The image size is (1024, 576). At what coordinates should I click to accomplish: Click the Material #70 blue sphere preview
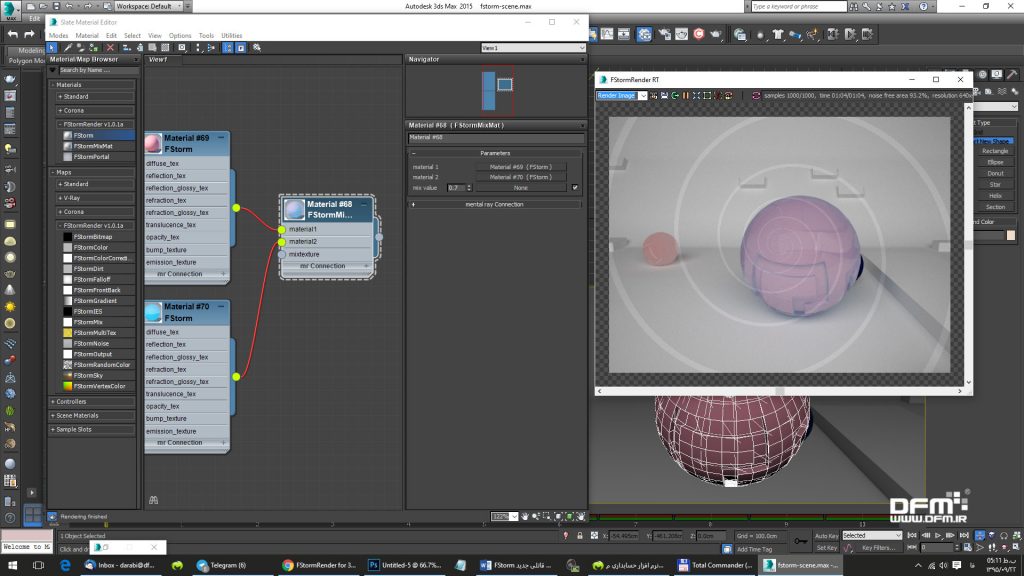coord(153,312)
